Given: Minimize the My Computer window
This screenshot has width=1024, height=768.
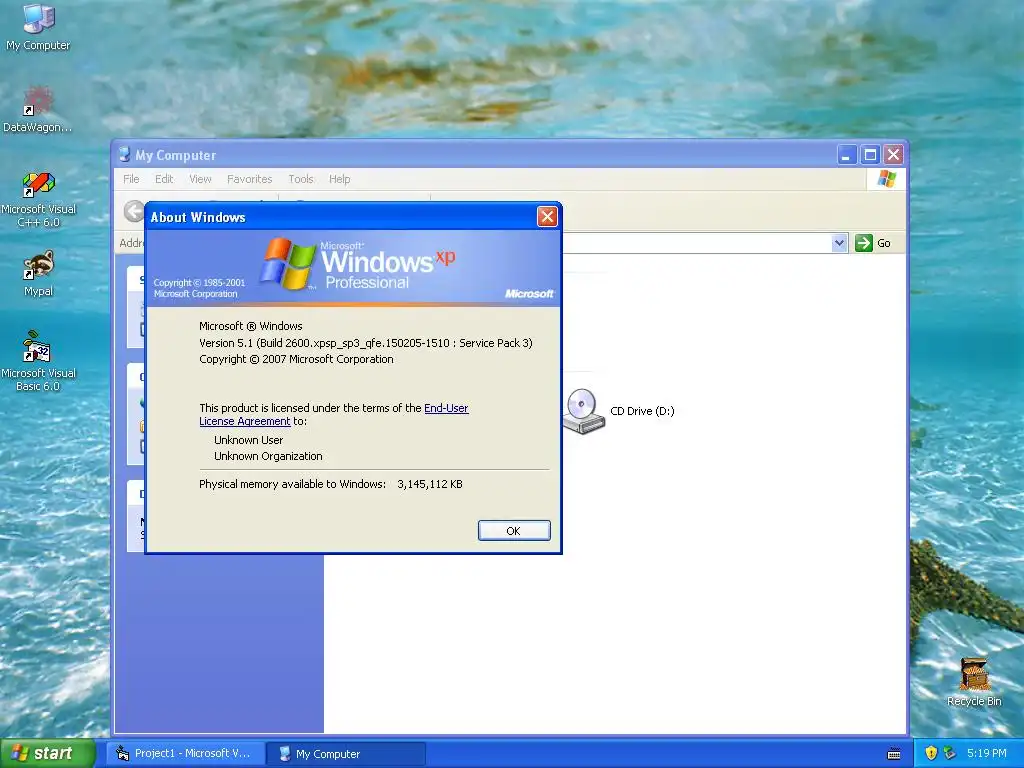Looking at the screenshot, I should 847,155.
